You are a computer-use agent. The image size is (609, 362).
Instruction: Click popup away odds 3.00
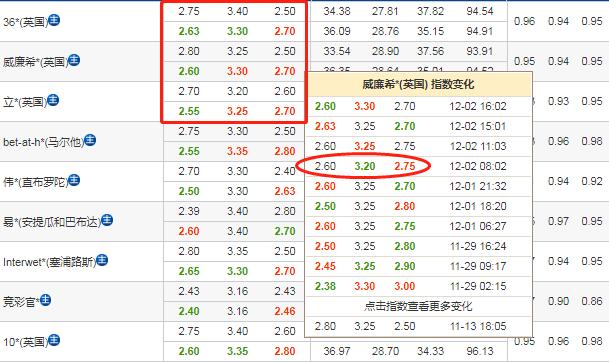point(405,286)
